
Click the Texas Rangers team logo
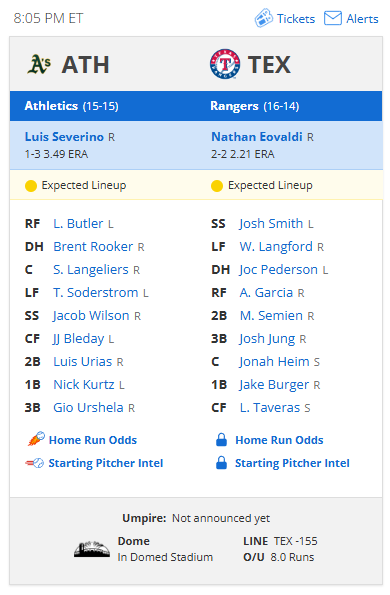tap(225, 64)
